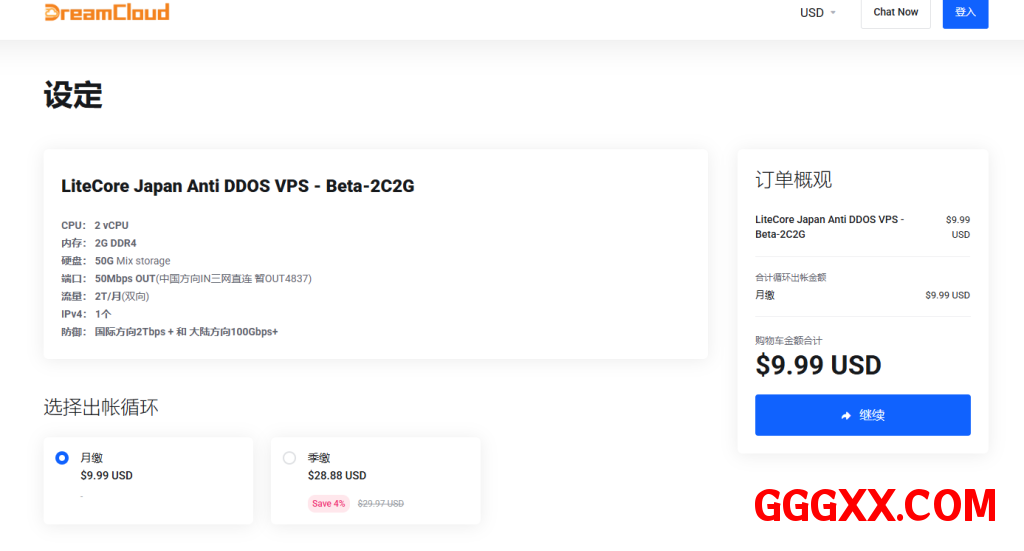Click the 防御 DDoS protection spec line

coord(169,332)
